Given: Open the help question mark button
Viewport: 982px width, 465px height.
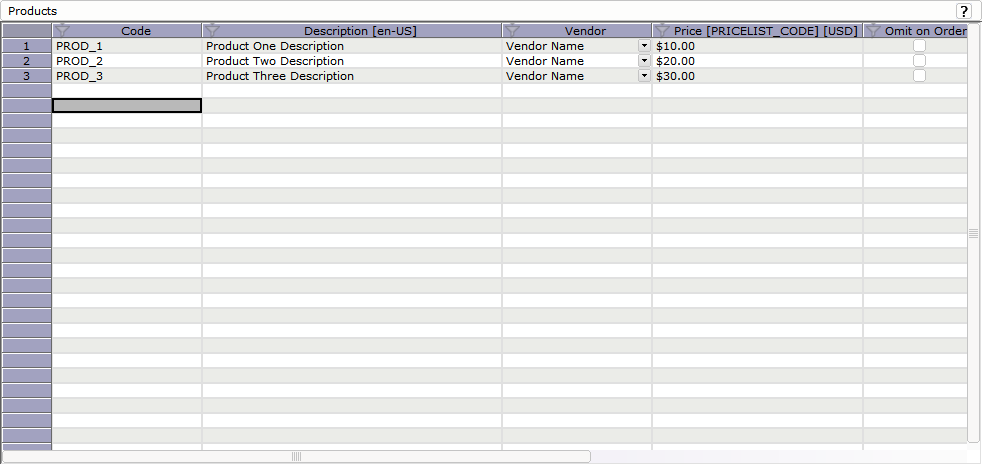Looking at the screenshot, I should point(963,11).
